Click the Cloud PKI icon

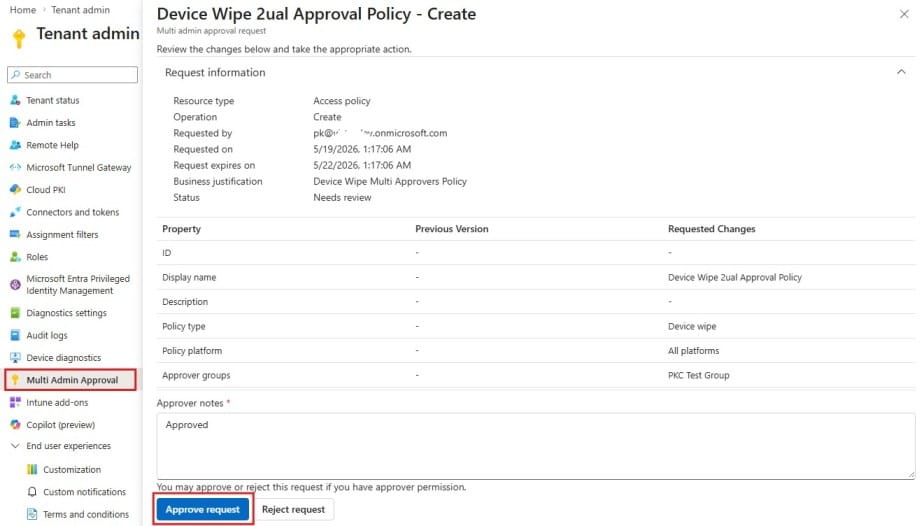15,190
